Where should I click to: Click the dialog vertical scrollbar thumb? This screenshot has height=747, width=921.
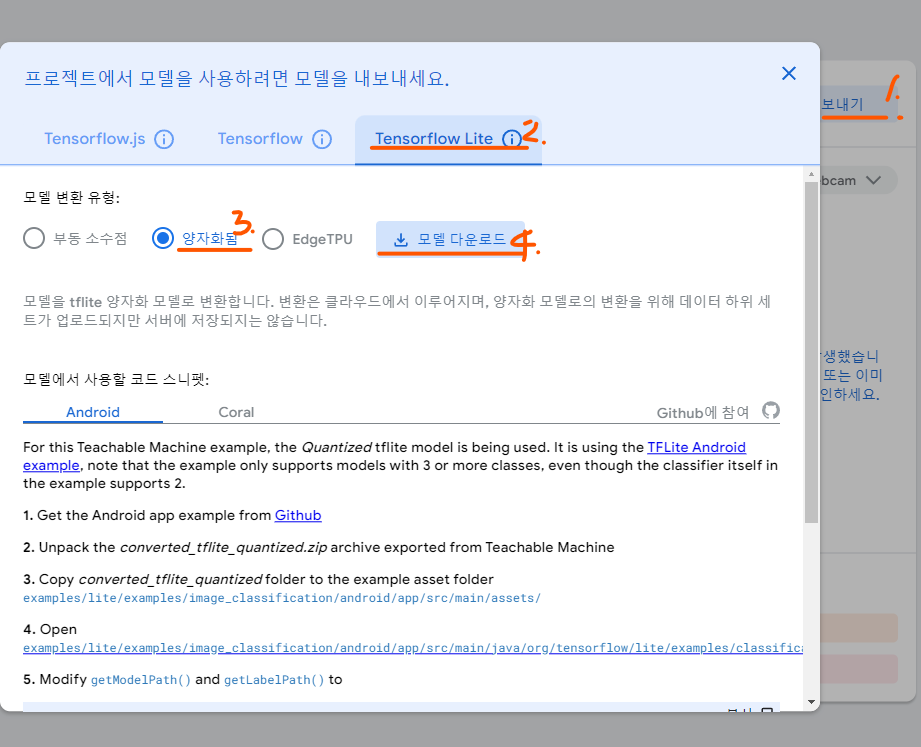[x=811, y=352]
